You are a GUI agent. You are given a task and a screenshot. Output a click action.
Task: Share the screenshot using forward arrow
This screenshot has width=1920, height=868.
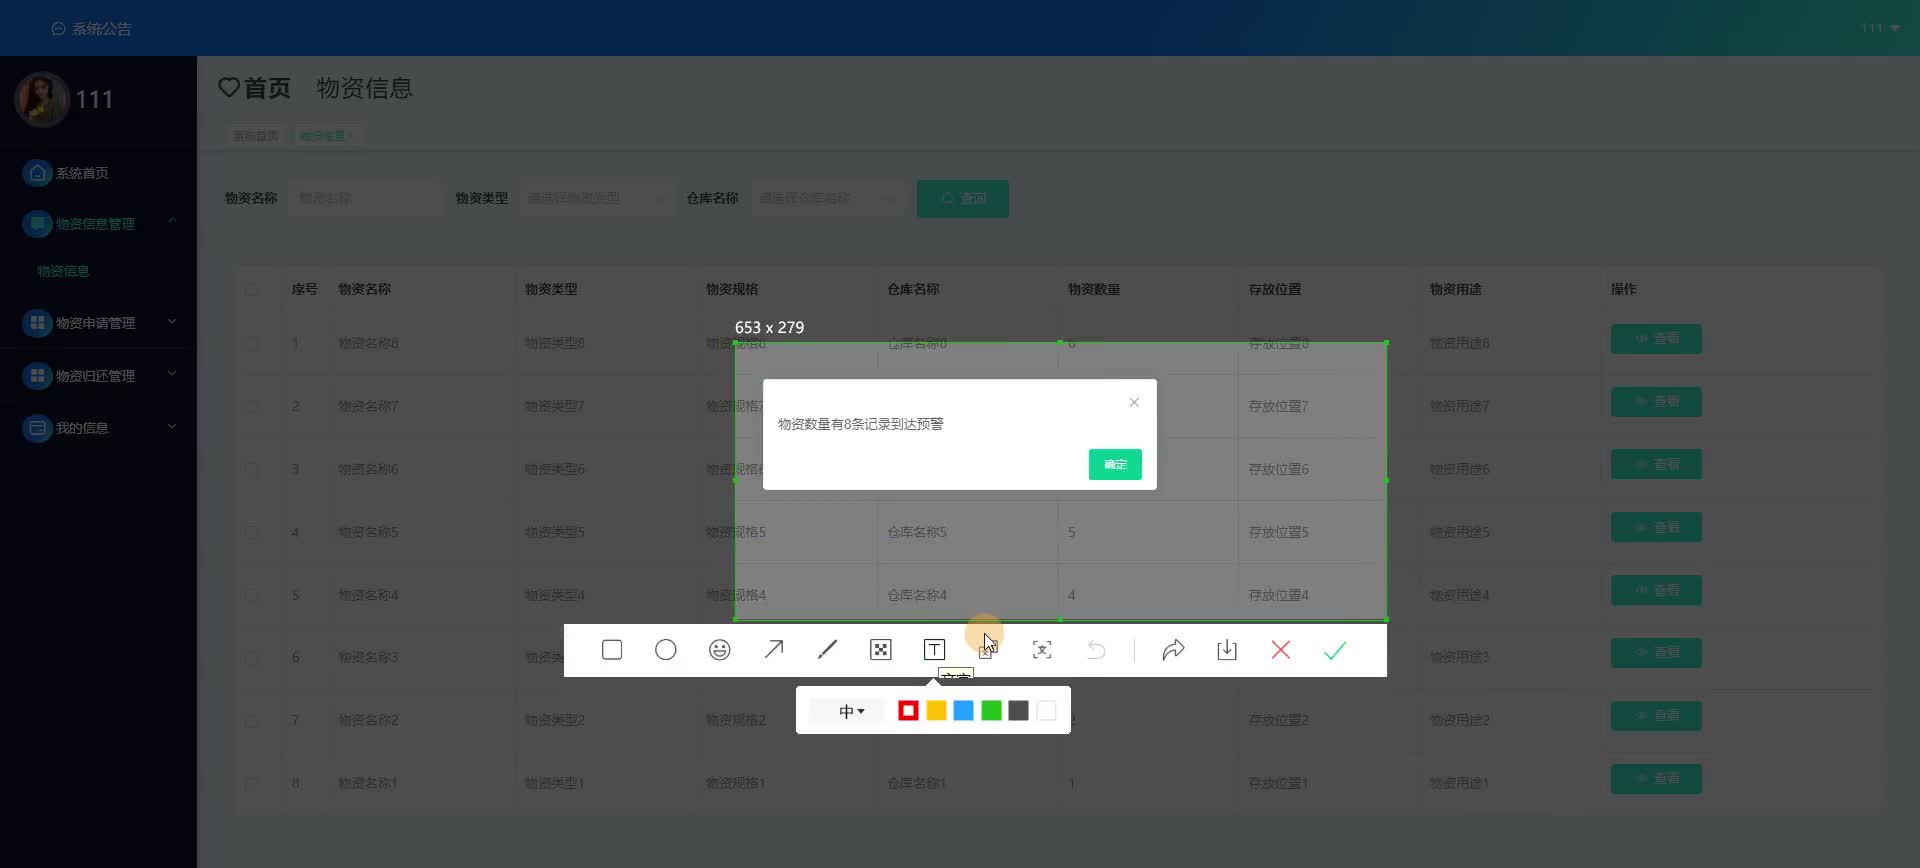[1173, 650]
